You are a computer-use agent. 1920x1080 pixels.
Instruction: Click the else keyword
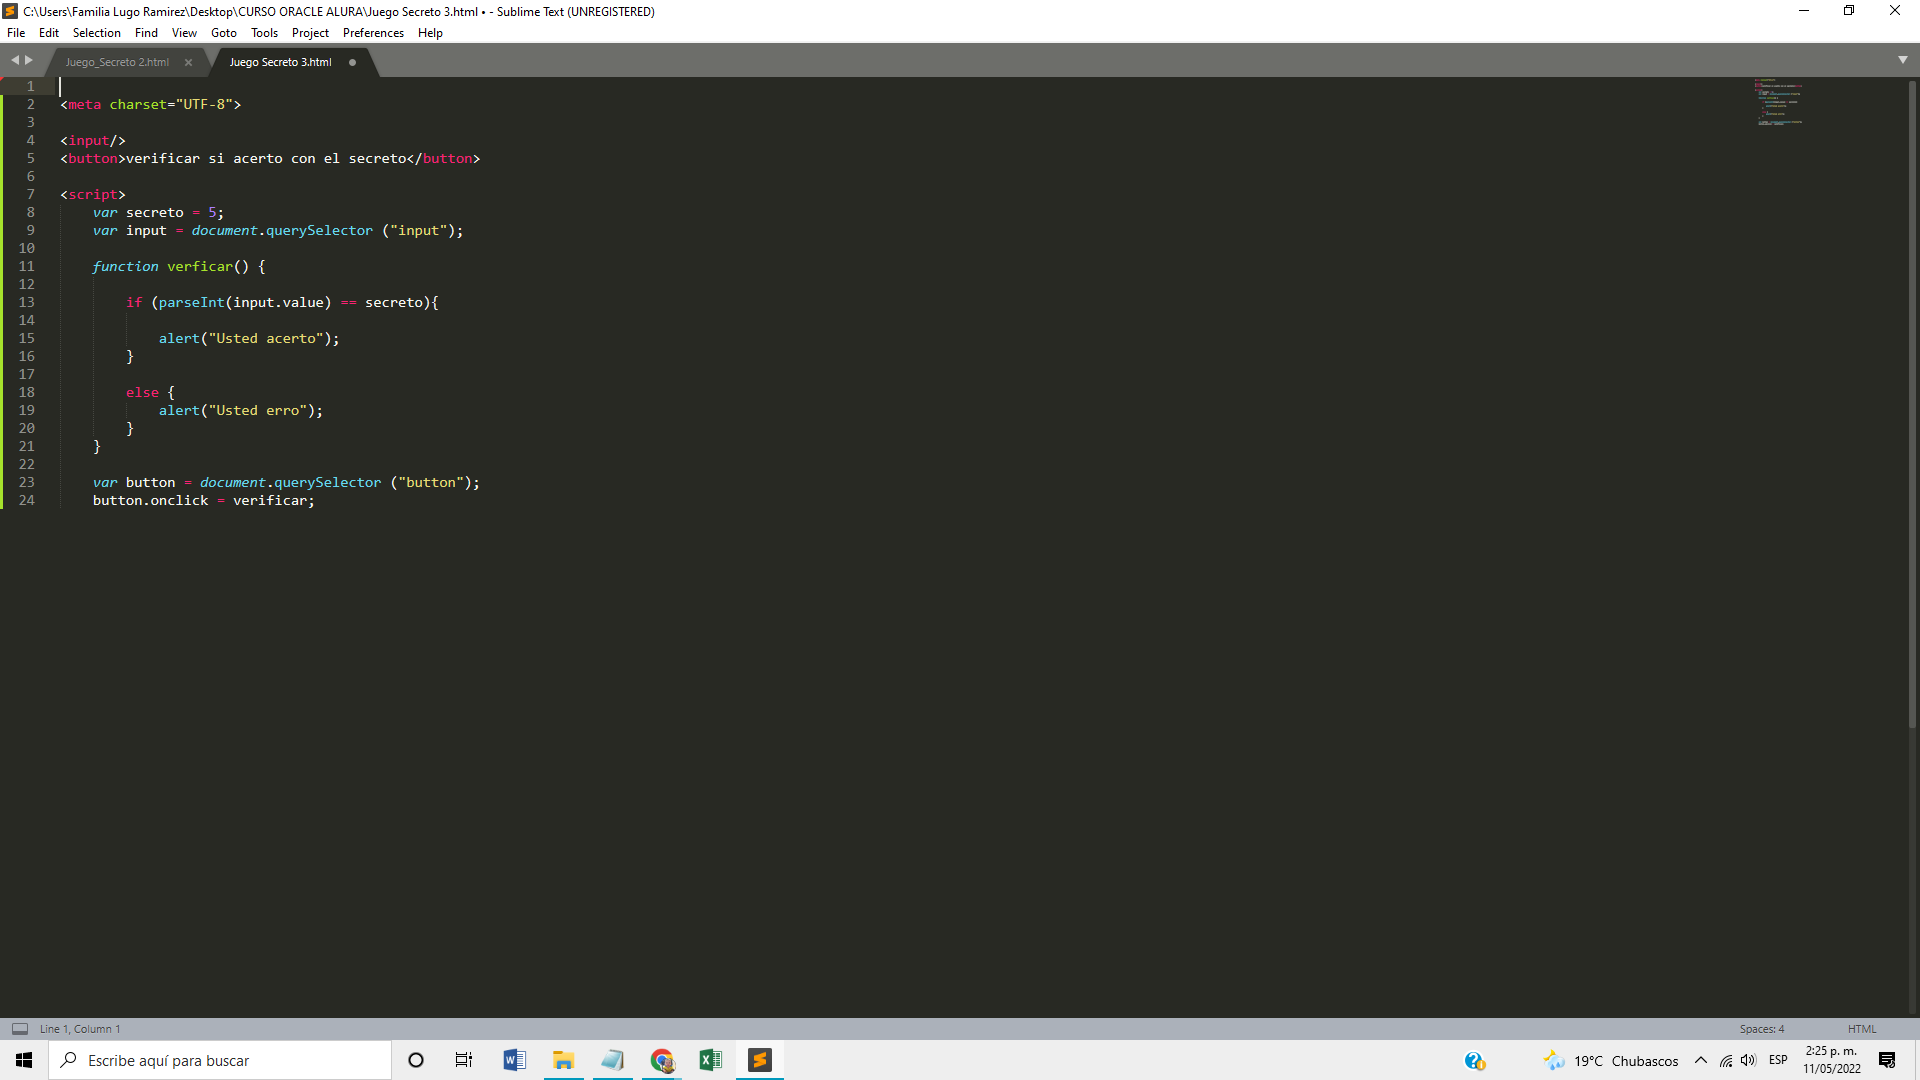click(142, 393)
